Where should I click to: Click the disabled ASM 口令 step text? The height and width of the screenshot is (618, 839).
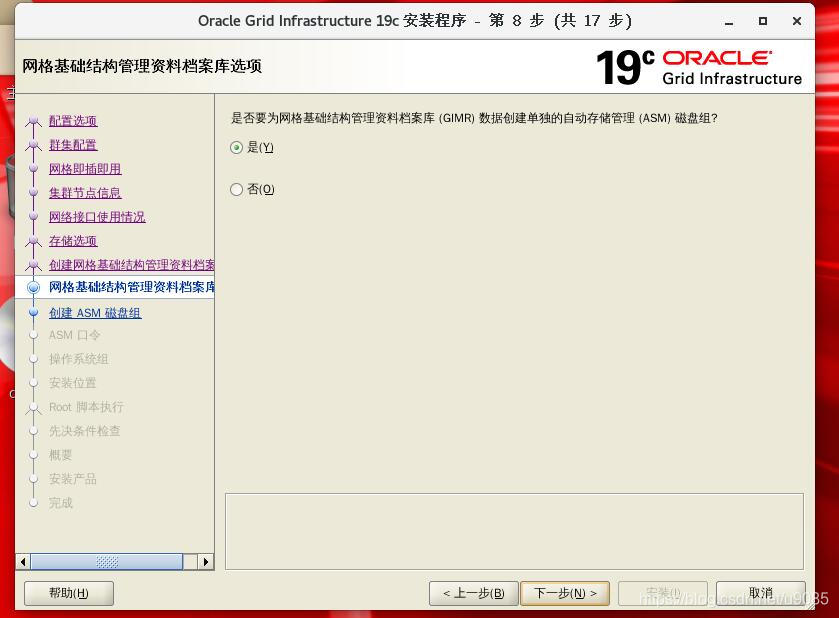click(x=74, y=335)
